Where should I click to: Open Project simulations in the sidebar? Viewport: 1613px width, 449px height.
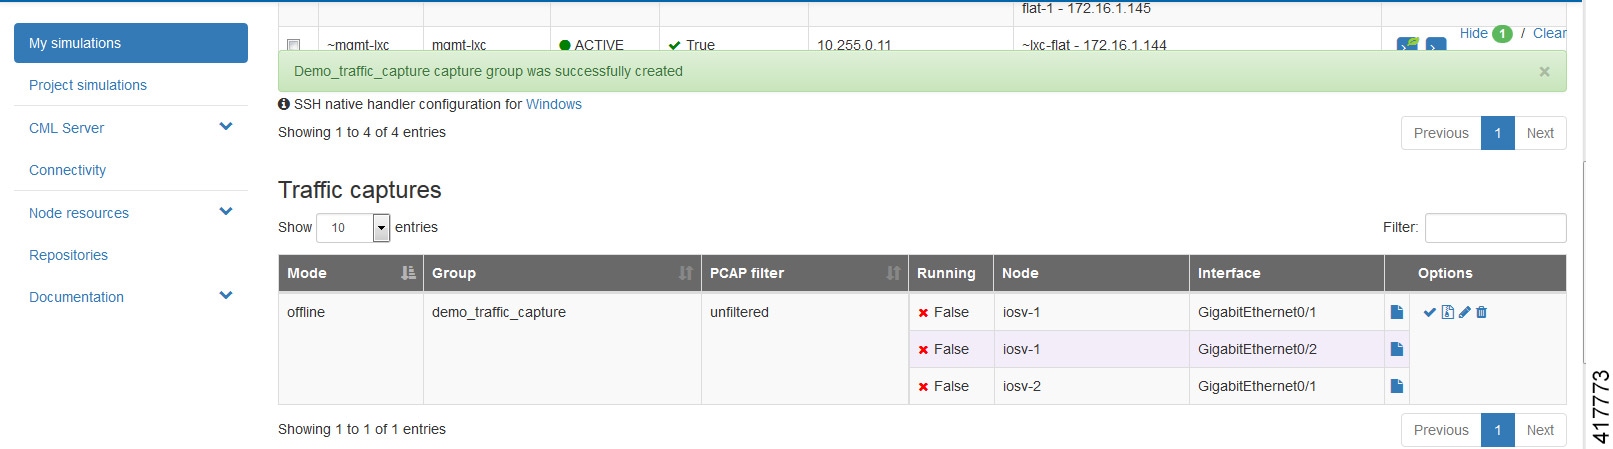[x=88, y=85]
